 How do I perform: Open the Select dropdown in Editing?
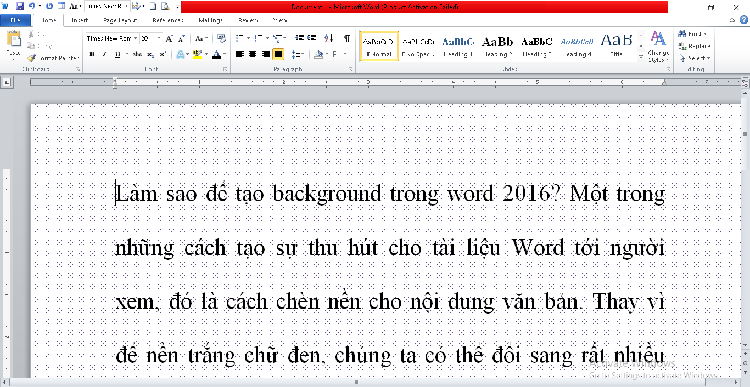(x=694, y=58)
